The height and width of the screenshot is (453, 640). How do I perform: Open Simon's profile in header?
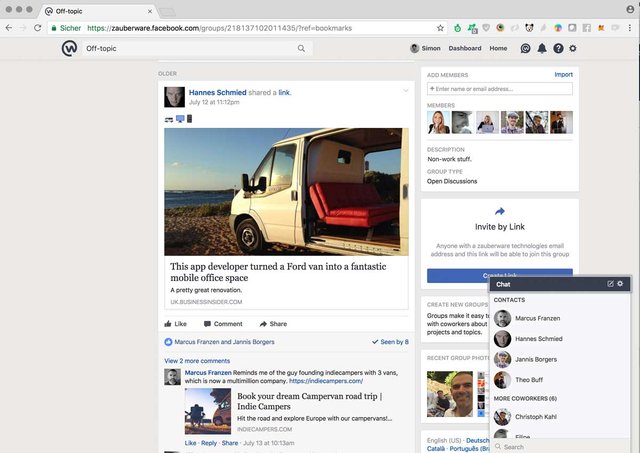[425, 48]
